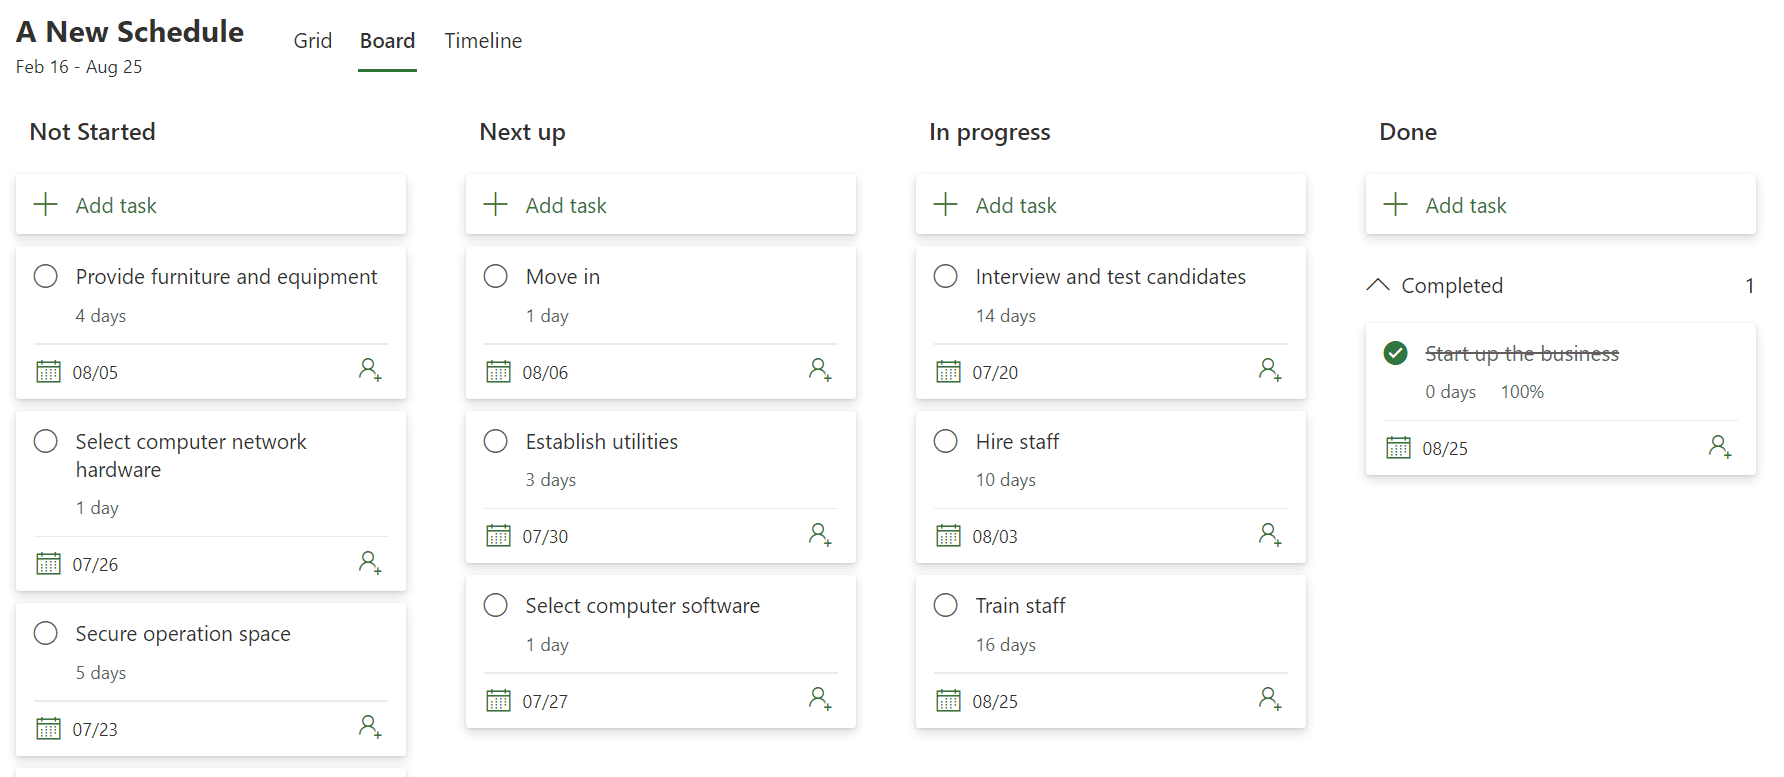Mark Provide furniture and equipment complete

pyautogui.click(x=46, y=276)
